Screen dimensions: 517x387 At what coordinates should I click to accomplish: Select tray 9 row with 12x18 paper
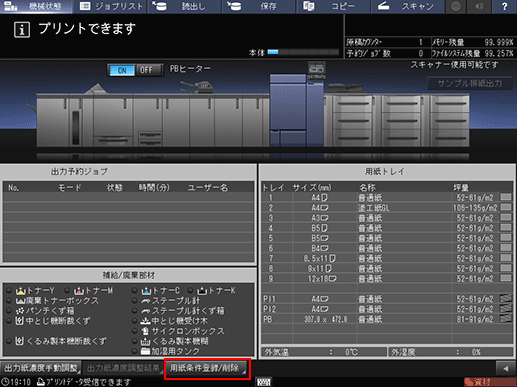(387, 279)
